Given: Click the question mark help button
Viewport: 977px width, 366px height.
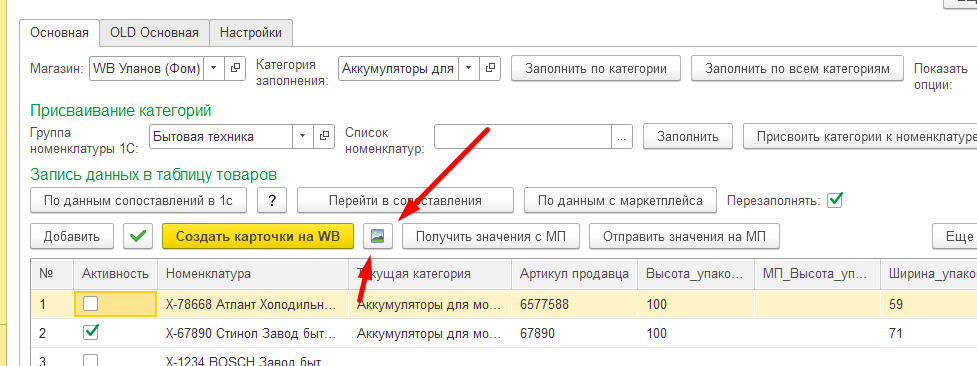Looking at the screenshot, I should (272, 200).
